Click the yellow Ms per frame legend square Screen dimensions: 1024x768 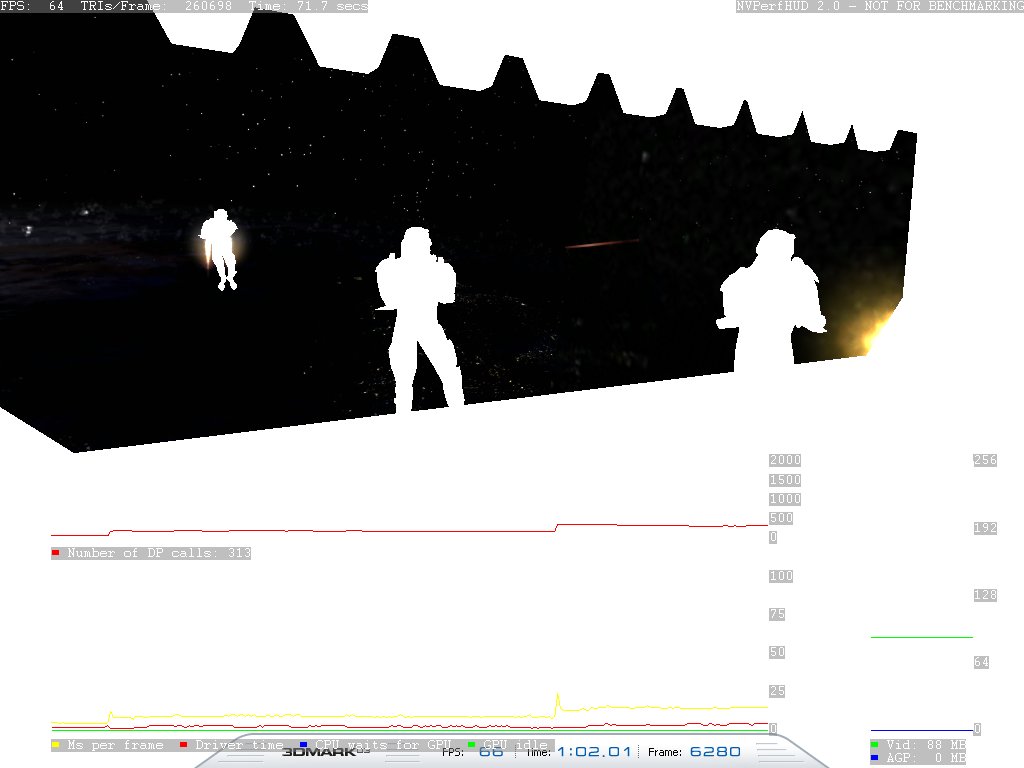click(56, 744)
